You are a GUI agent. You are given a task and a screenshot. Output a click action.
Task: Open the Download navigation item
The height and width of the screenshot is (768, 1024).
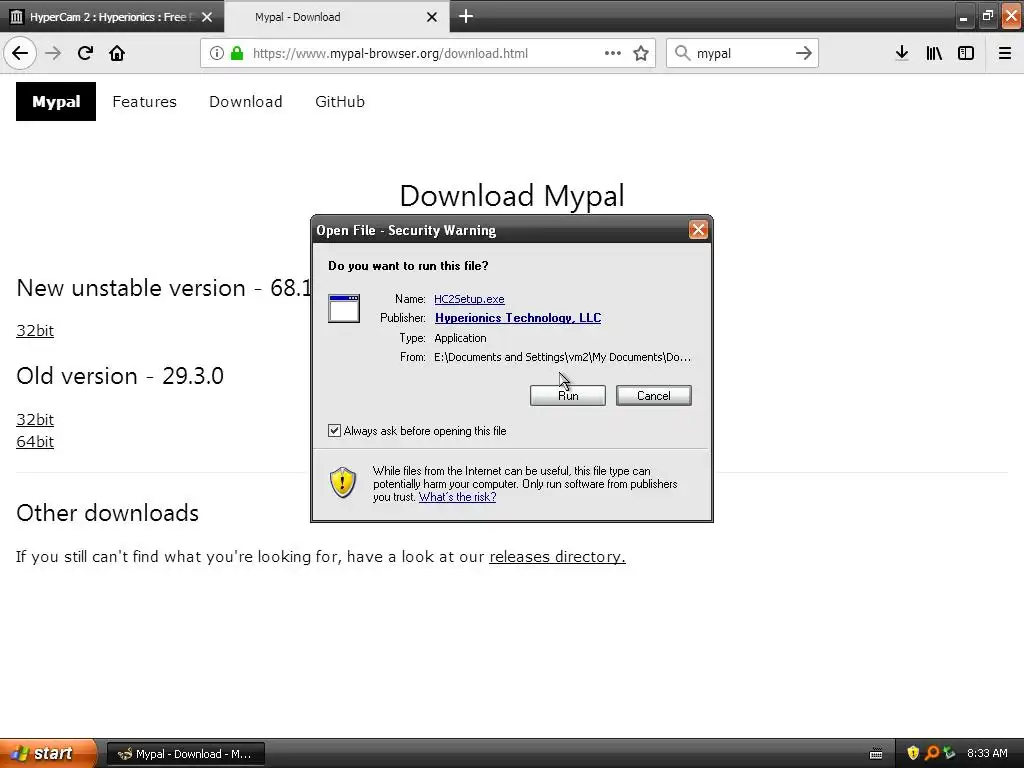246,102
